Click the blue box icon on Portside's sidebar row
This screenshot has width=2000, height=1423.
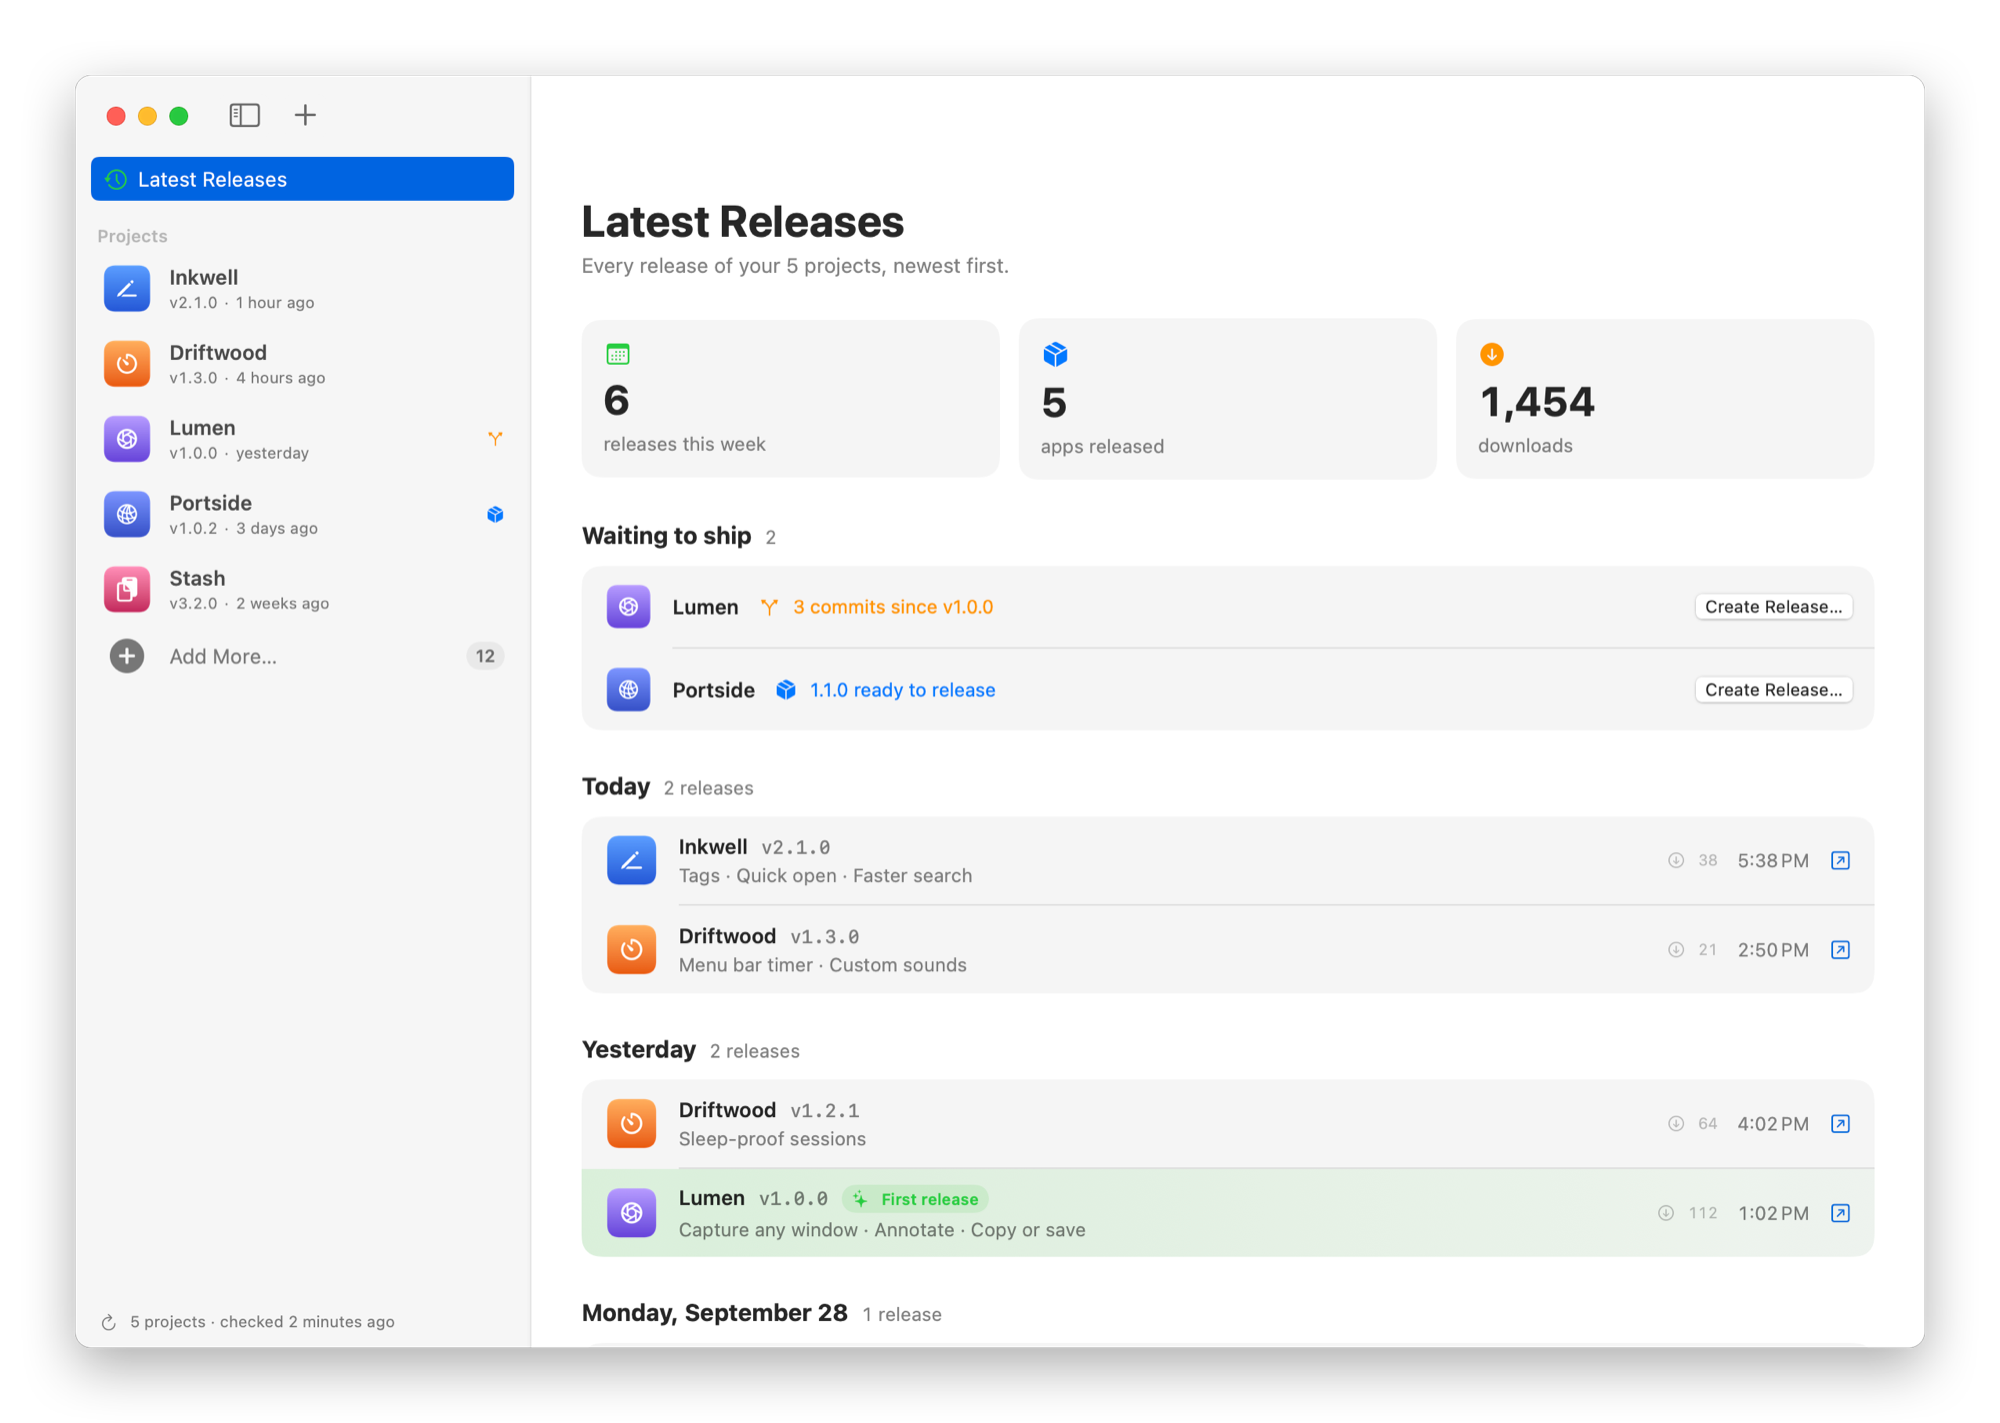495,514
